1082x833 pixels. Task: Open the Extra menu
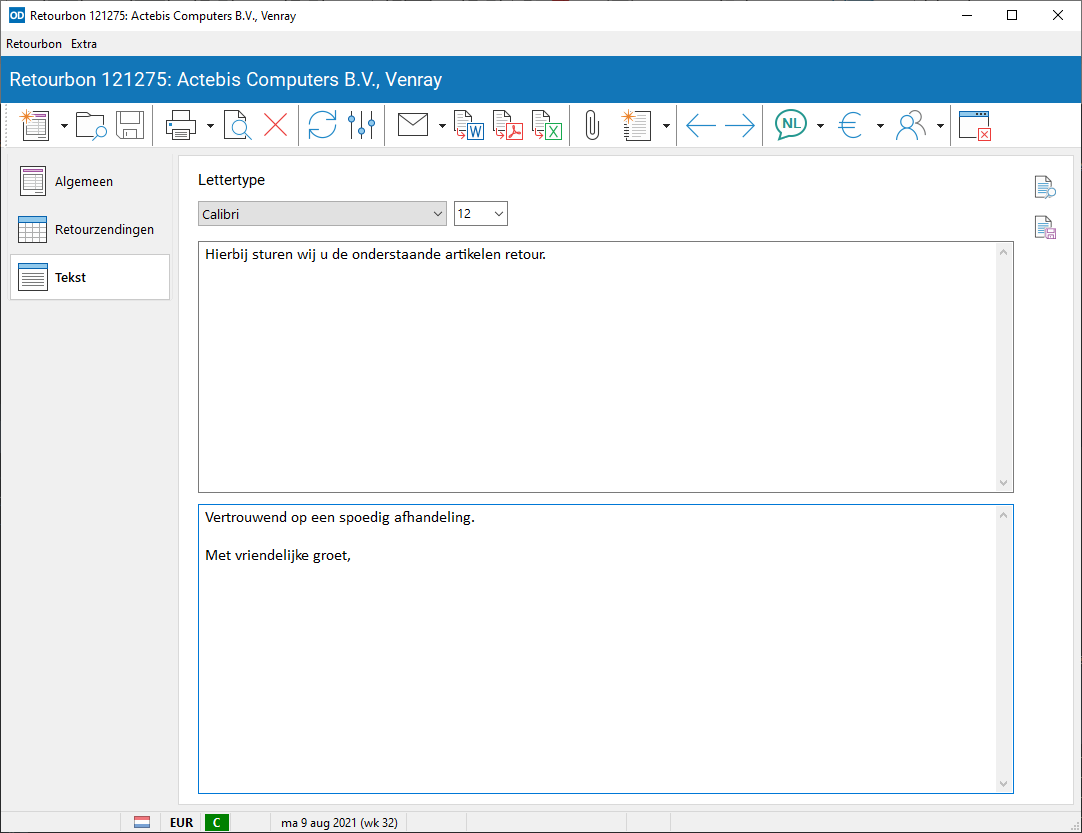click(84, 43)
